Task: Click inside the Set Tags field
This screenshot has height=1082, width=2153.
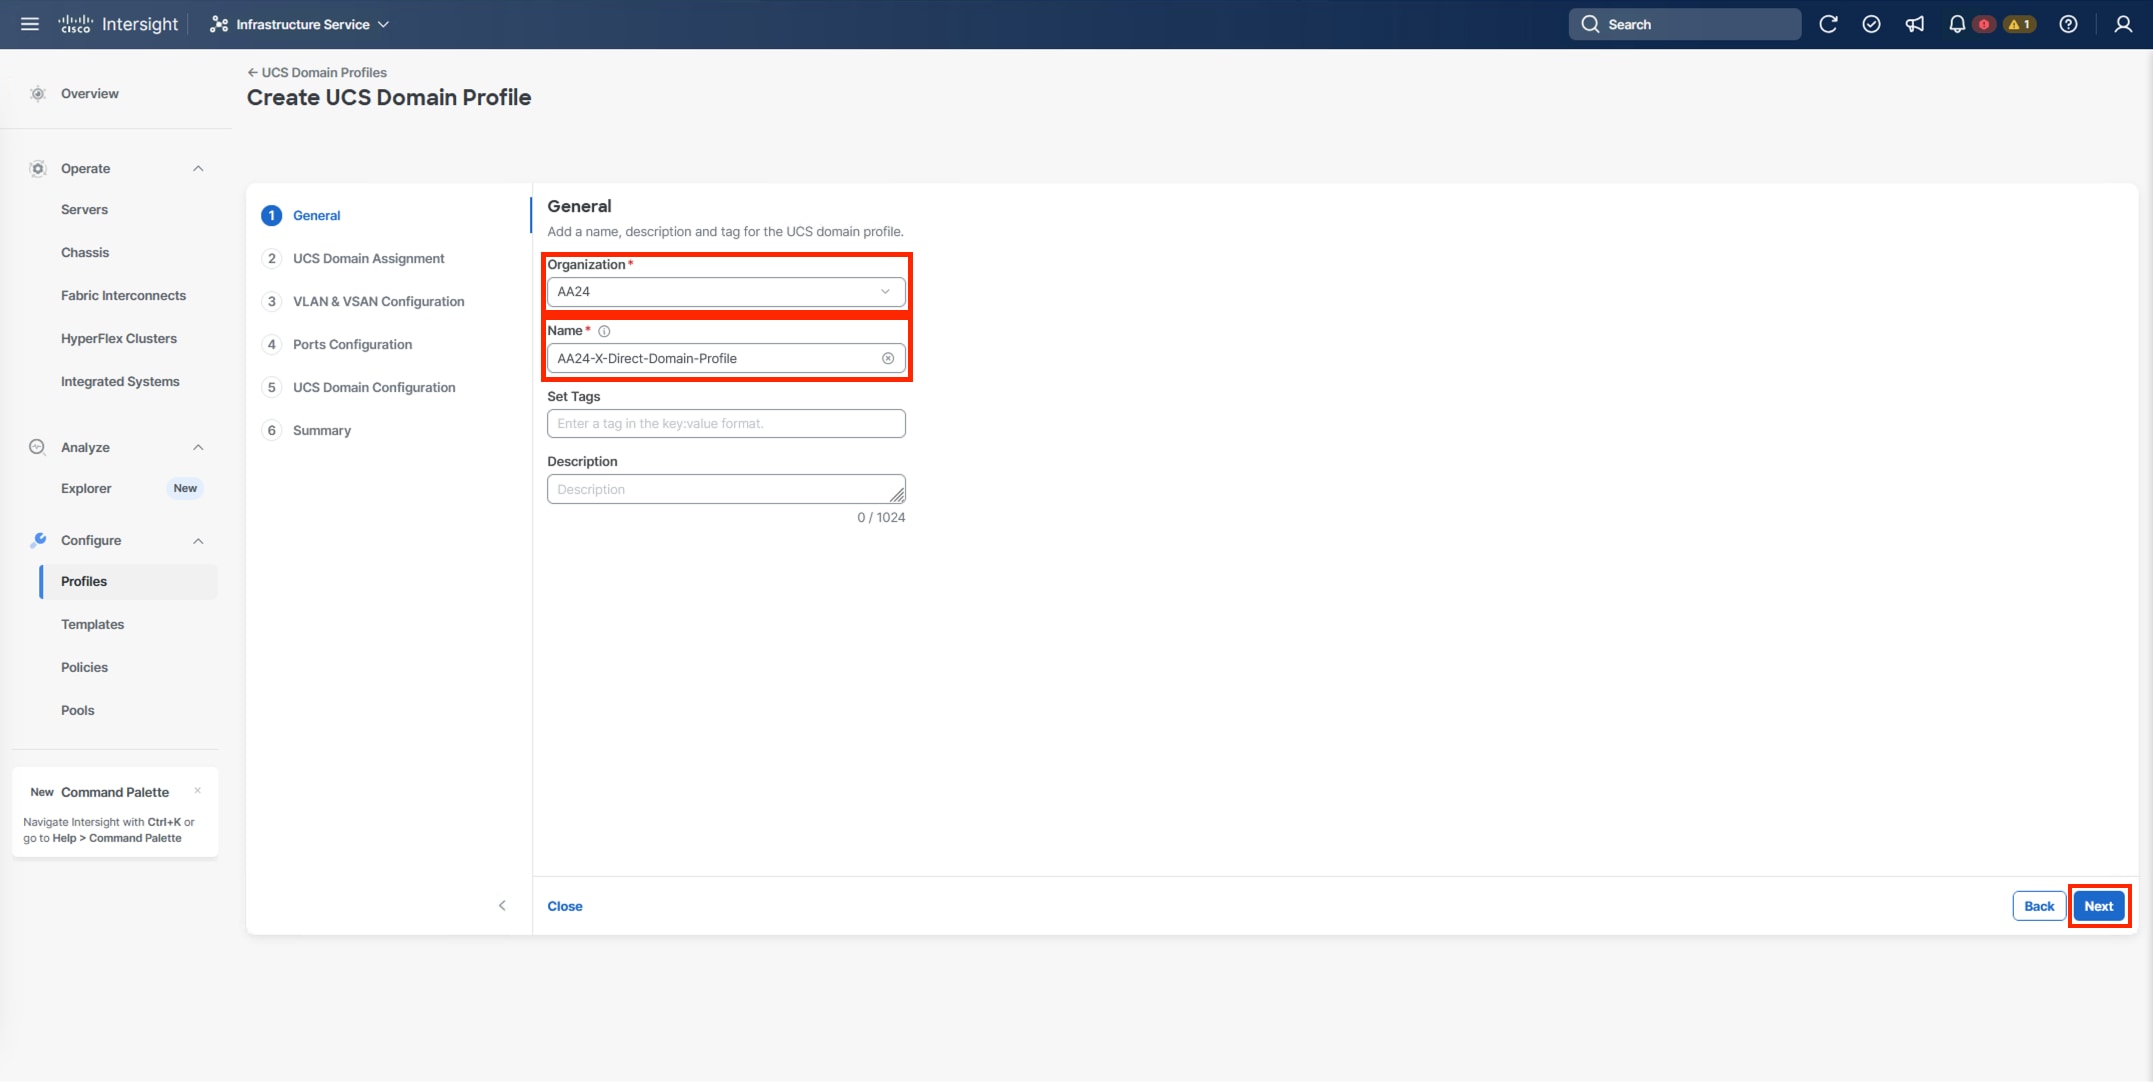Action: pyautogui.click(x=725, y=423)
